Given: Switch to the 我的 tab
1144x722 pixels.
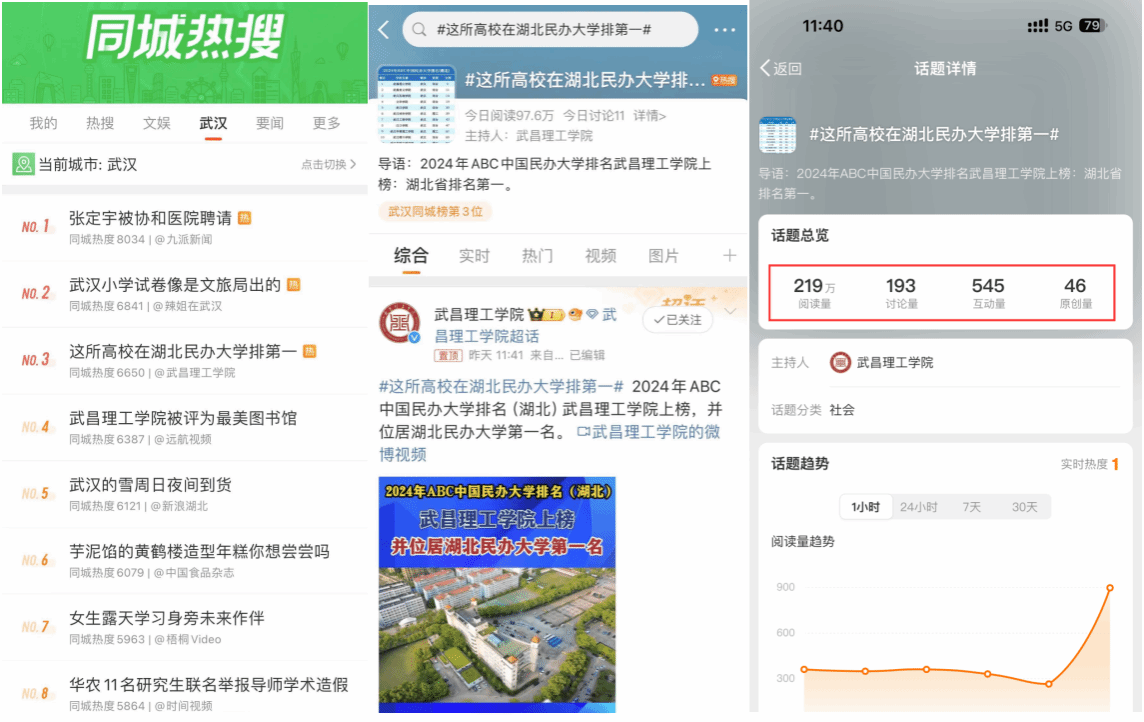Looking at the screenshot, I should [x=43, y=123].
